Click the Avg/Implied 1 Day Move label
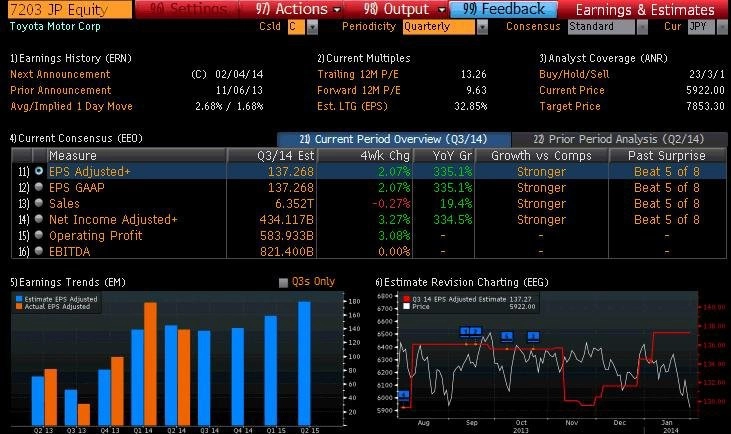The width and height of the screenshot is (731, 434). [71, 106]
